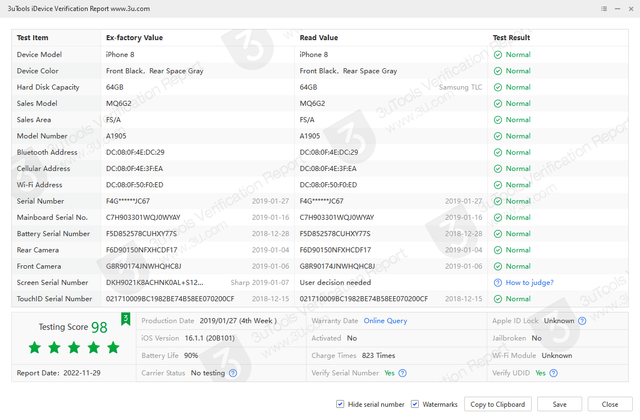
Task: Open the title bar menu list icon
Action: [x=604, y=9]
